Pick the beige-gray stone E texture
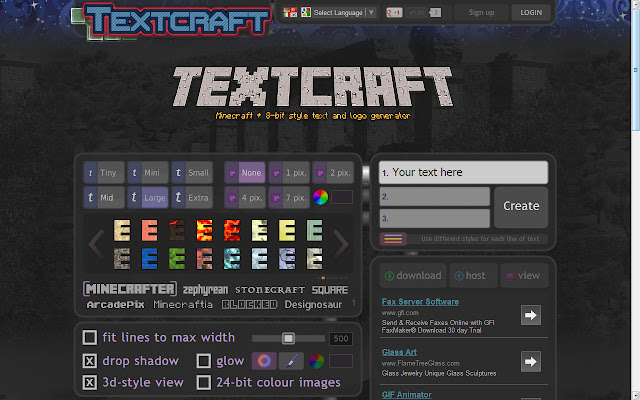Viewport: 640px width, 400px height. [315, 259]
